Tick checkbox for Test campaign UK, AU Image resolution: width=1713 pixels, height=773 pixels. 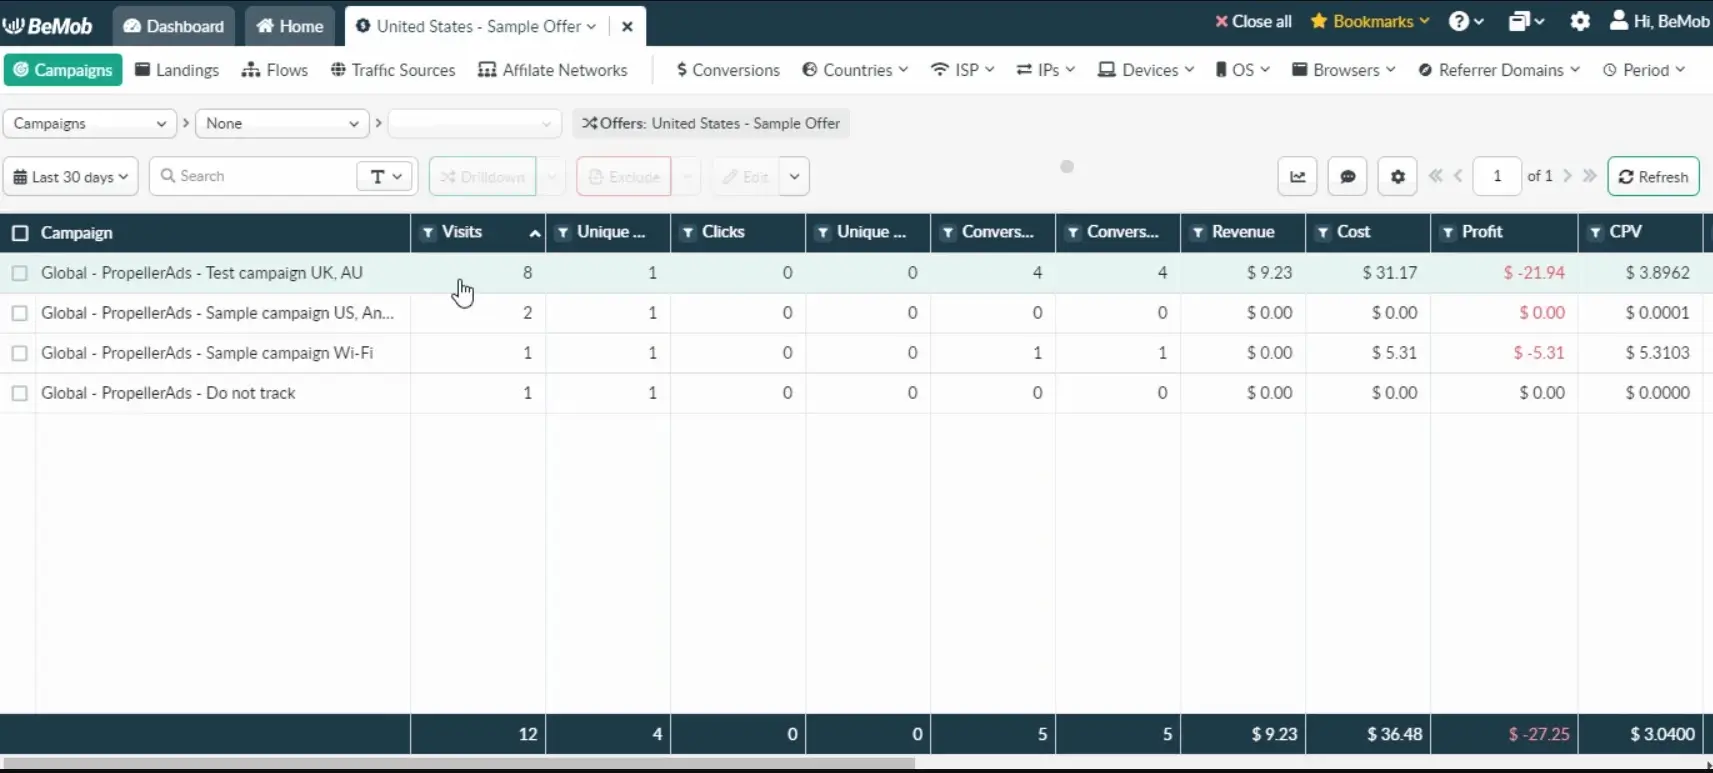coord(20,273)
